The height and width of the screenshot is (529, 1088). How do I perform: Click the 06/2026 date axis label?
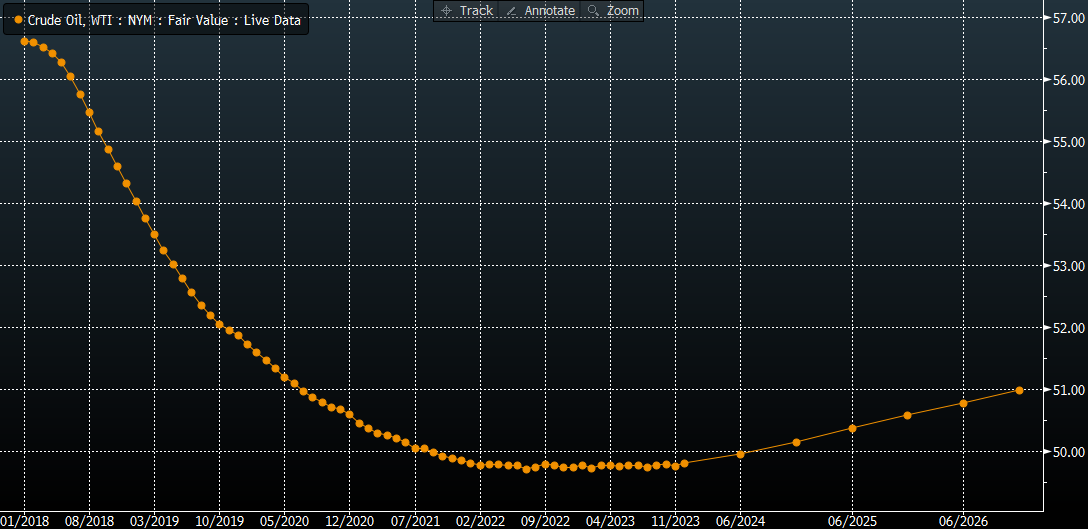(963, 520)
